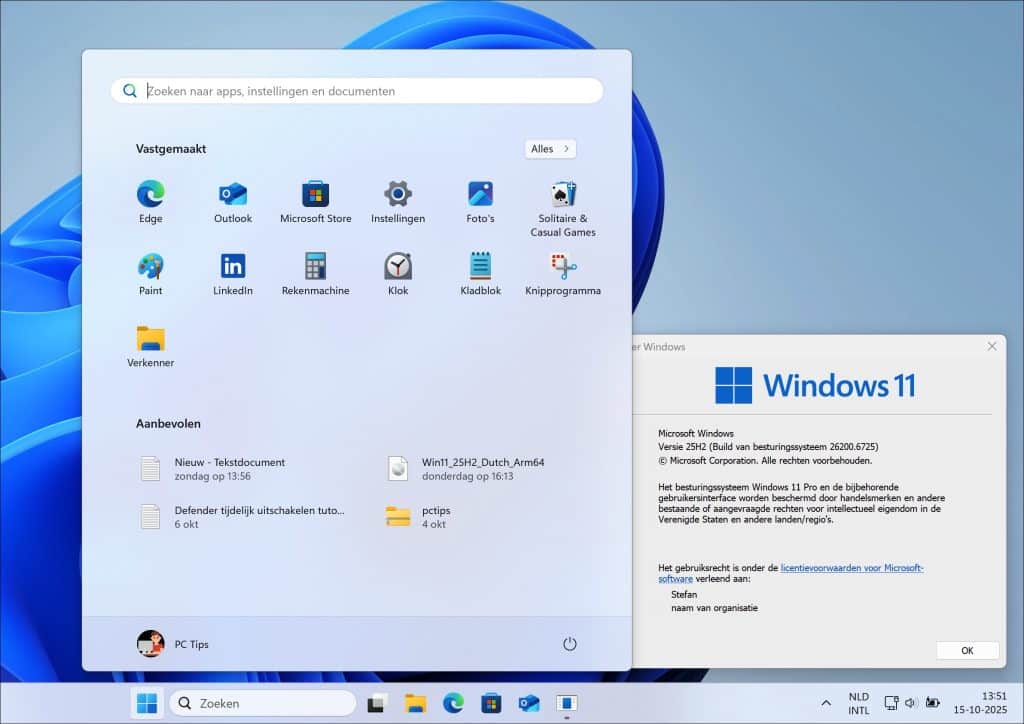Open PC Tips user account menu

click(173, 644)
